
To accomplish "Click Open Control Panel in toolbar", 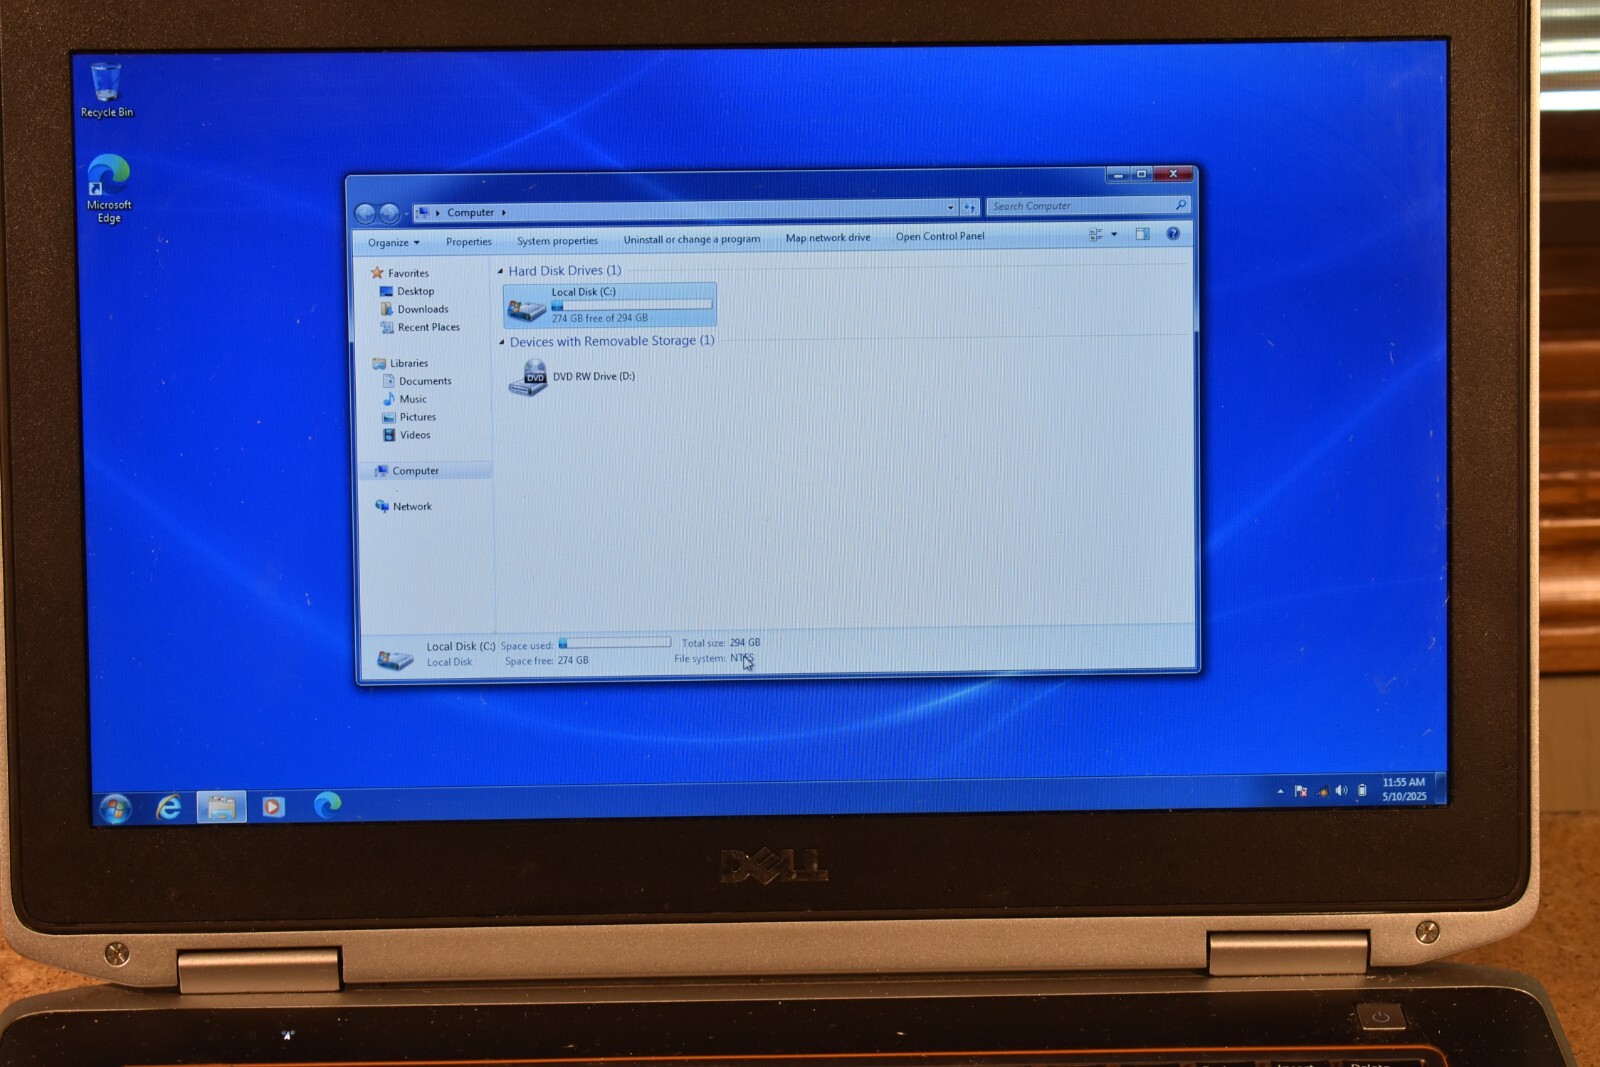I will pos(940,237).
